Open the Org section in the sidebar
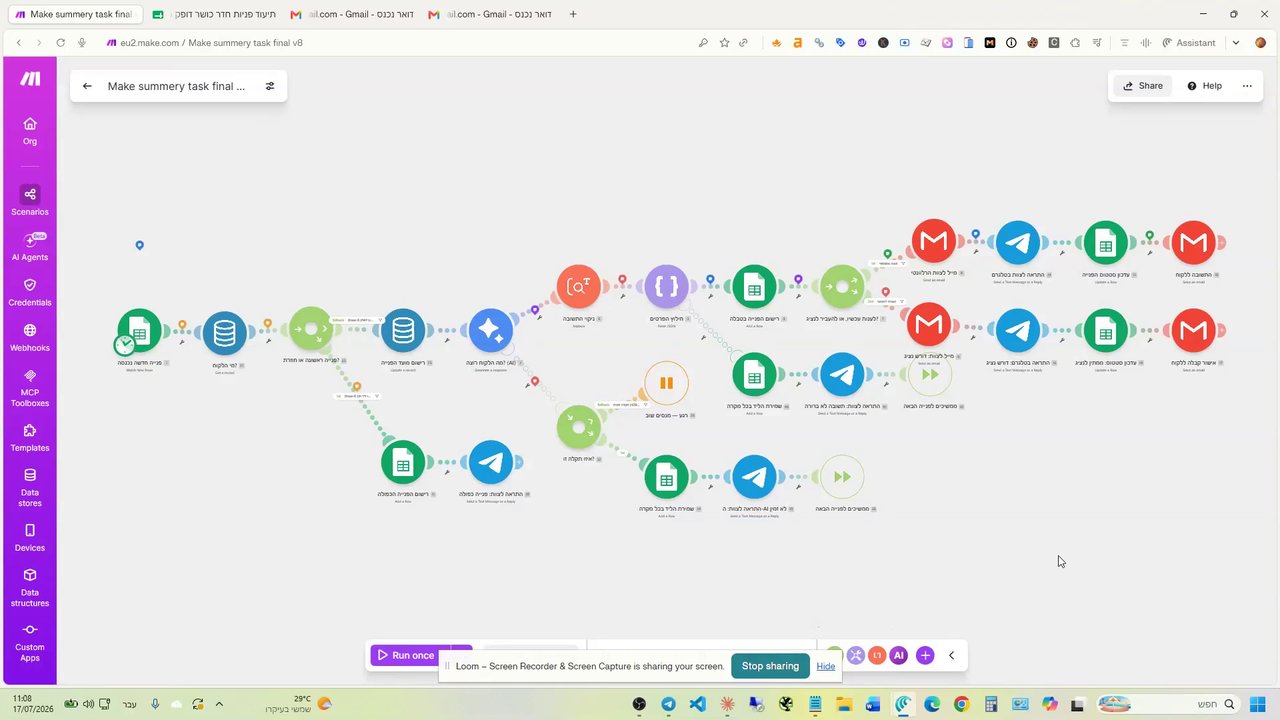The width and height of the screenshot is (1280, 720). pos(30,130)
